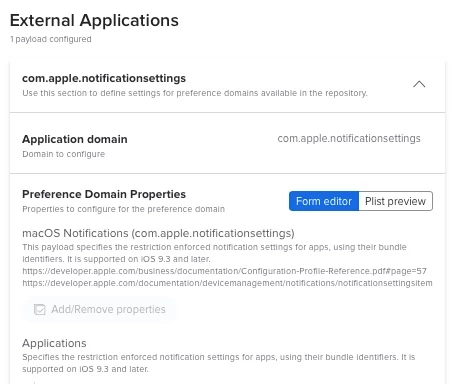This screenshot has height=384, width=452.
Task: Open the Configuration-Profile-Reference.pdf documentation link
Action: pos(224,271)
